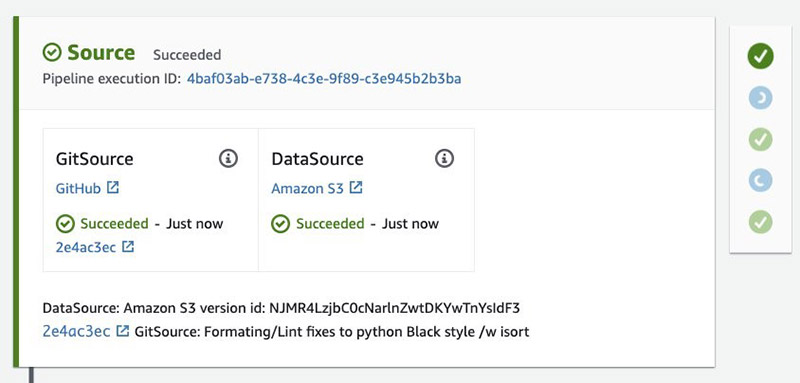Click the external link icon beside Amazon S3

pyautogui.click(x=356, y=188)
